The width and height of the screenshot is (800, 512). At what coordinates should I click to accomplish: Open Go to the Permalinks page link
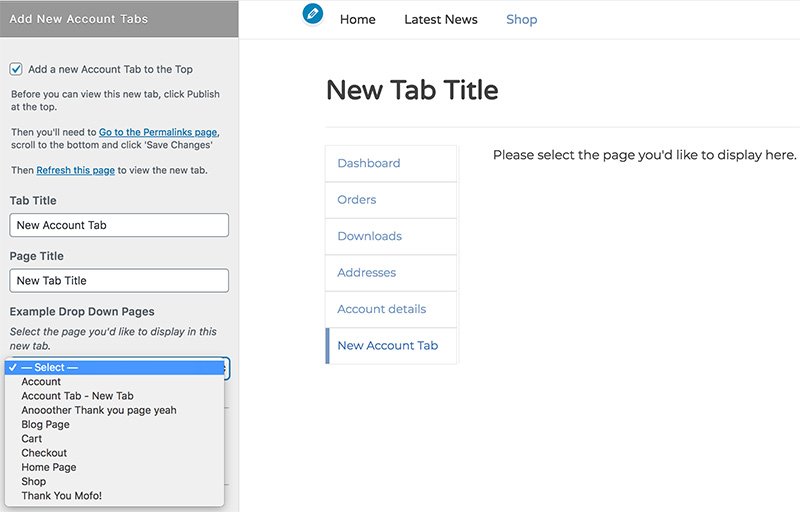[x=158, y=132]
